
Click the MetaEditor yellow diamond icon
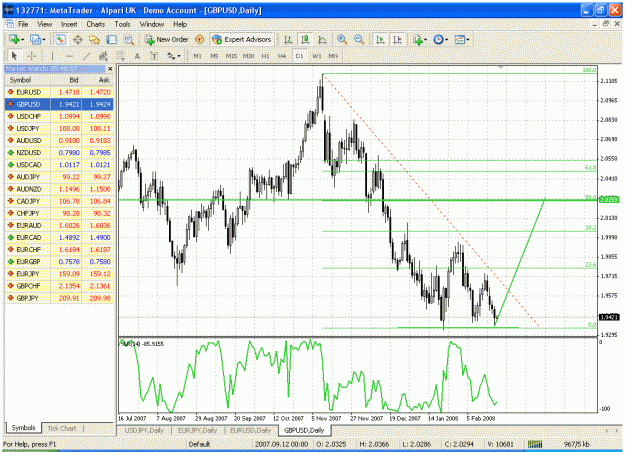coord(199,39)
